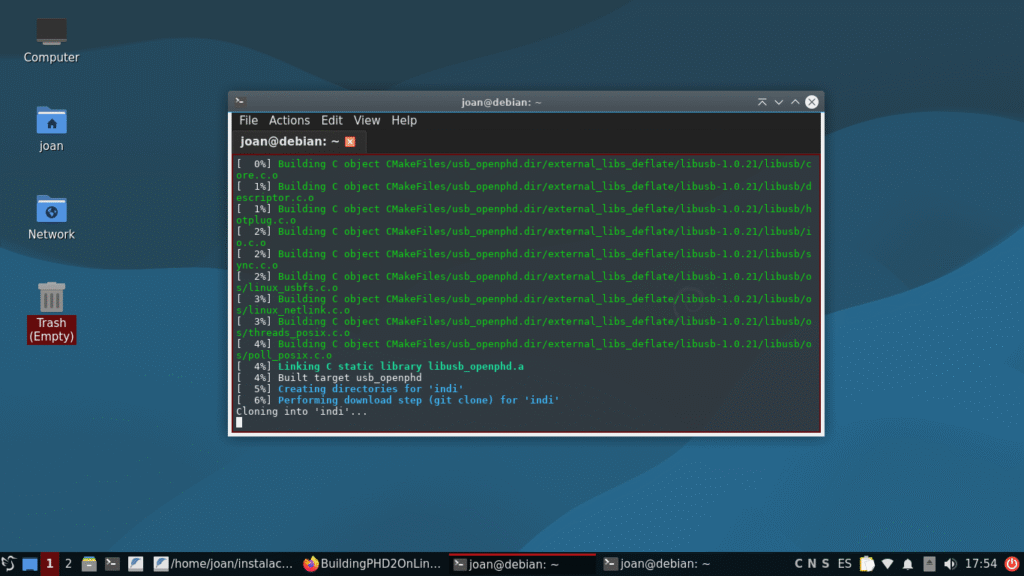Open the Actions menu in terminal

coord(289,121)
